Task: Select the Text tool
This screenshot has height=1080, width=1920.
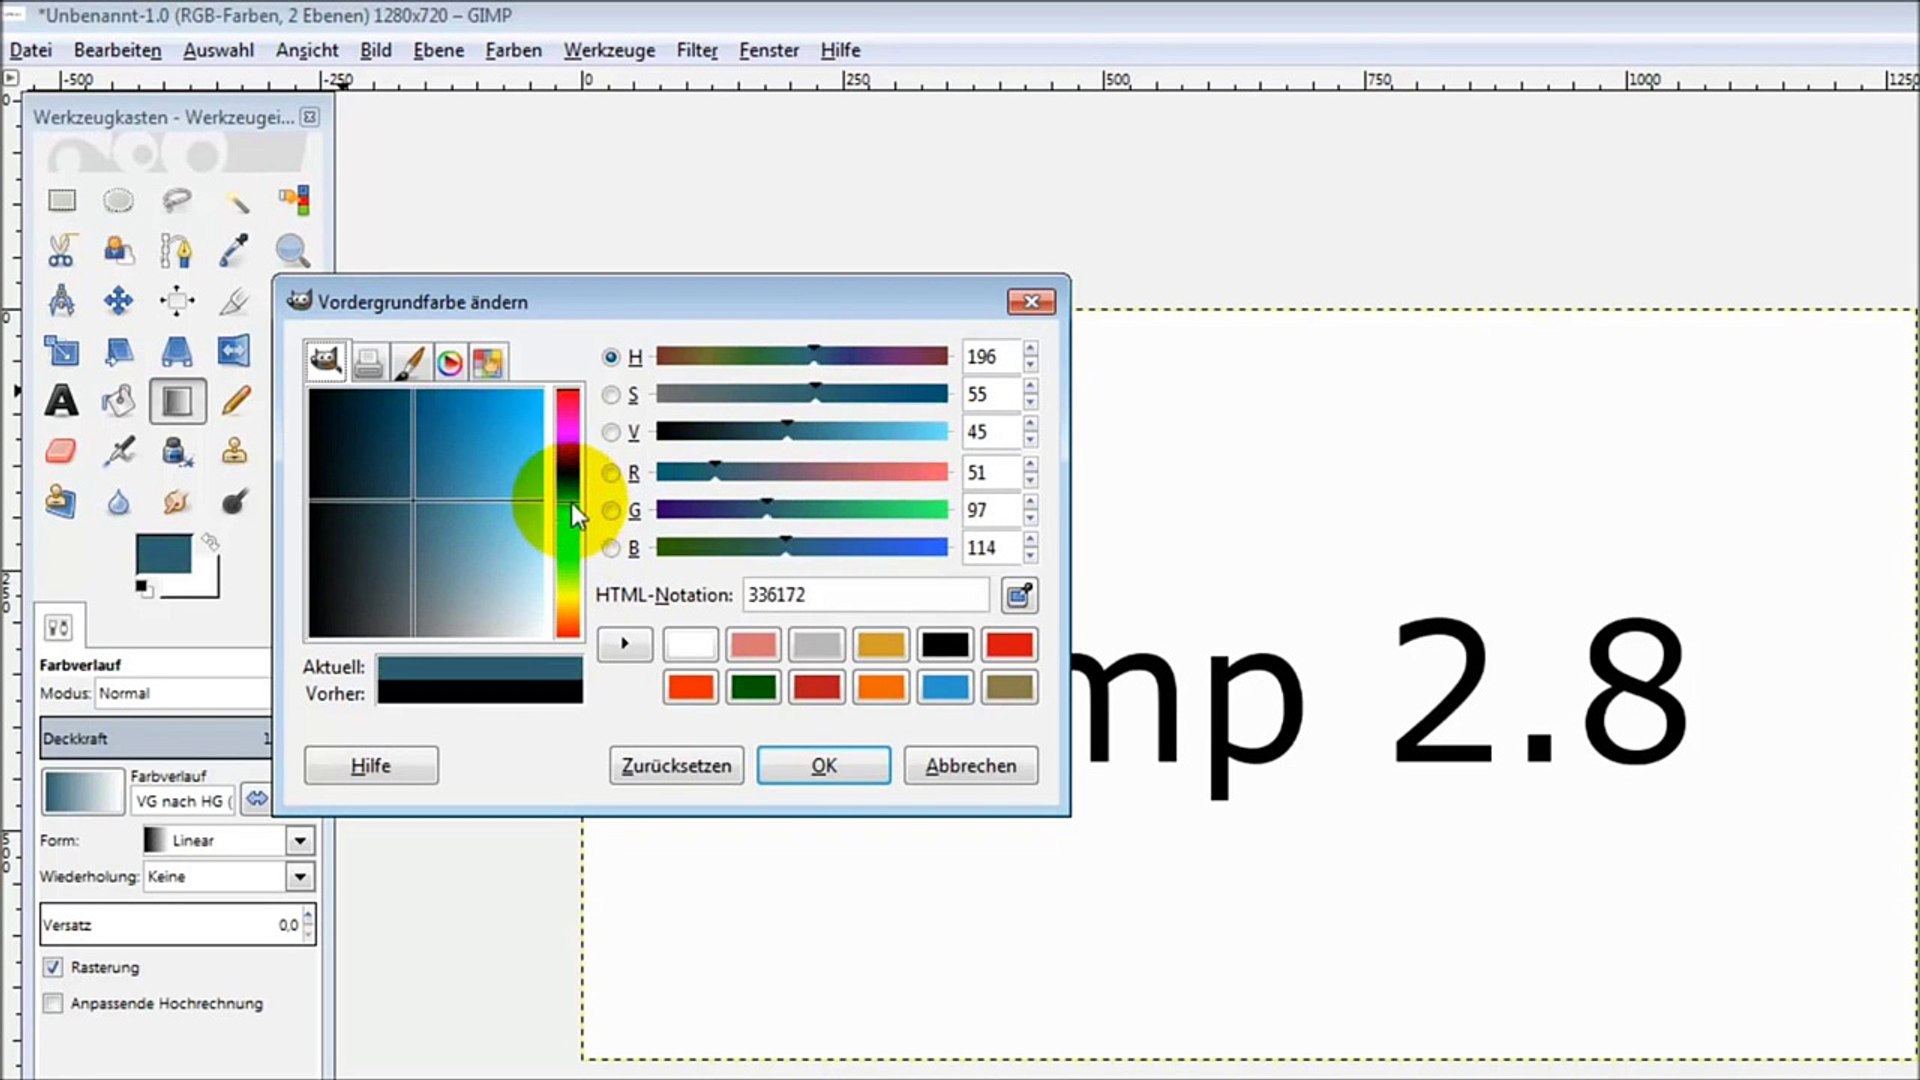Action: point(62,401)
